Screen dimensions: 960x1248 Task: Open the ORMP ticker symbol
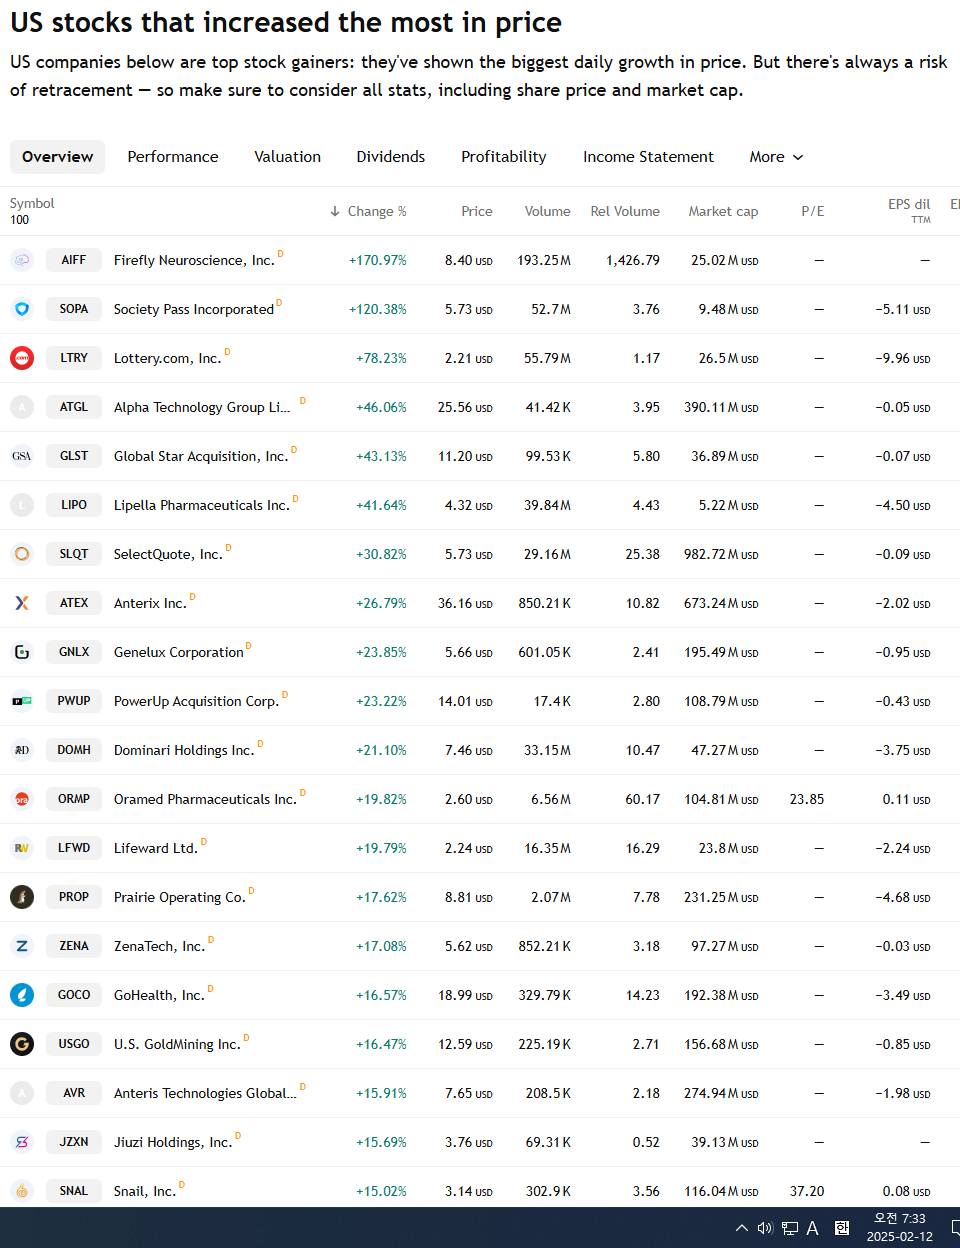(x=74, y=799)
